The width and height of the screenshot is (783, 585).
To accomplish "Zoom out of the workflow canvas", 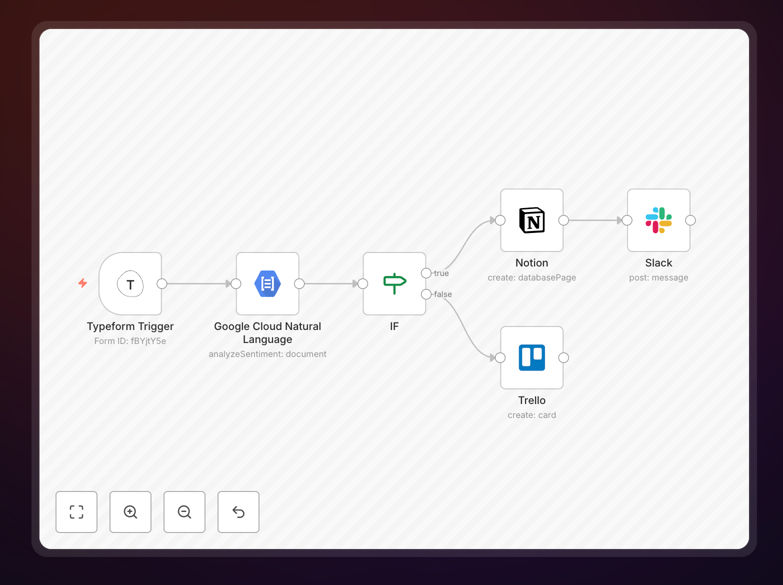I will (184, 512).
